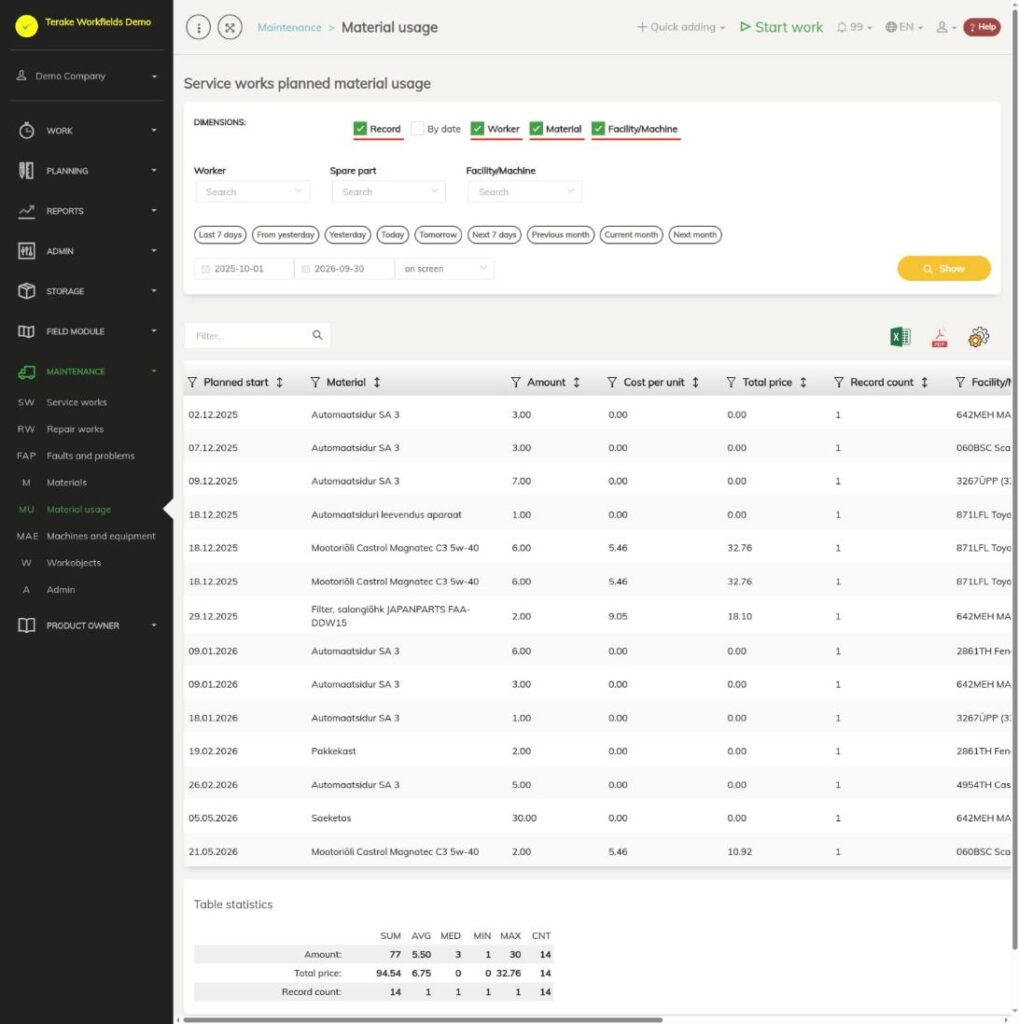This screenshot has height=1024, width=1019.
Task: Uncheck the Material dimension checkbox
Action: 536,129
